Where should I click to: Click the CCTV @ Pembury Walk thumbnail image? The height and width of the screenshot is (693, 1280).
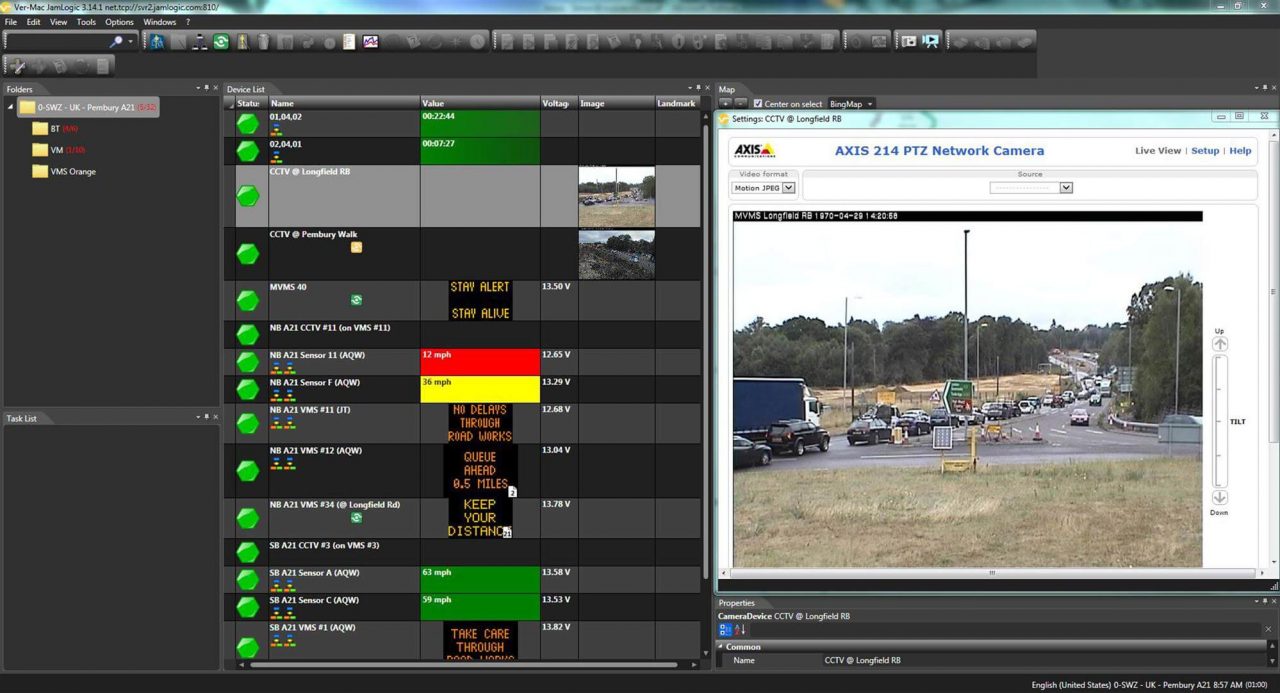(616, 255)
